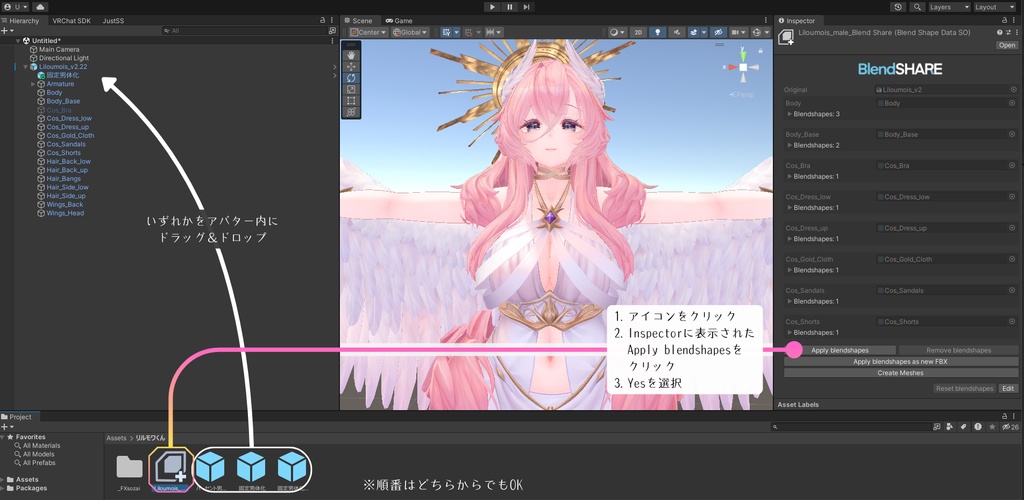This screenshot has height=500, width=1024.
Task: Switch to the Scene tab
Action: point(359,21)
